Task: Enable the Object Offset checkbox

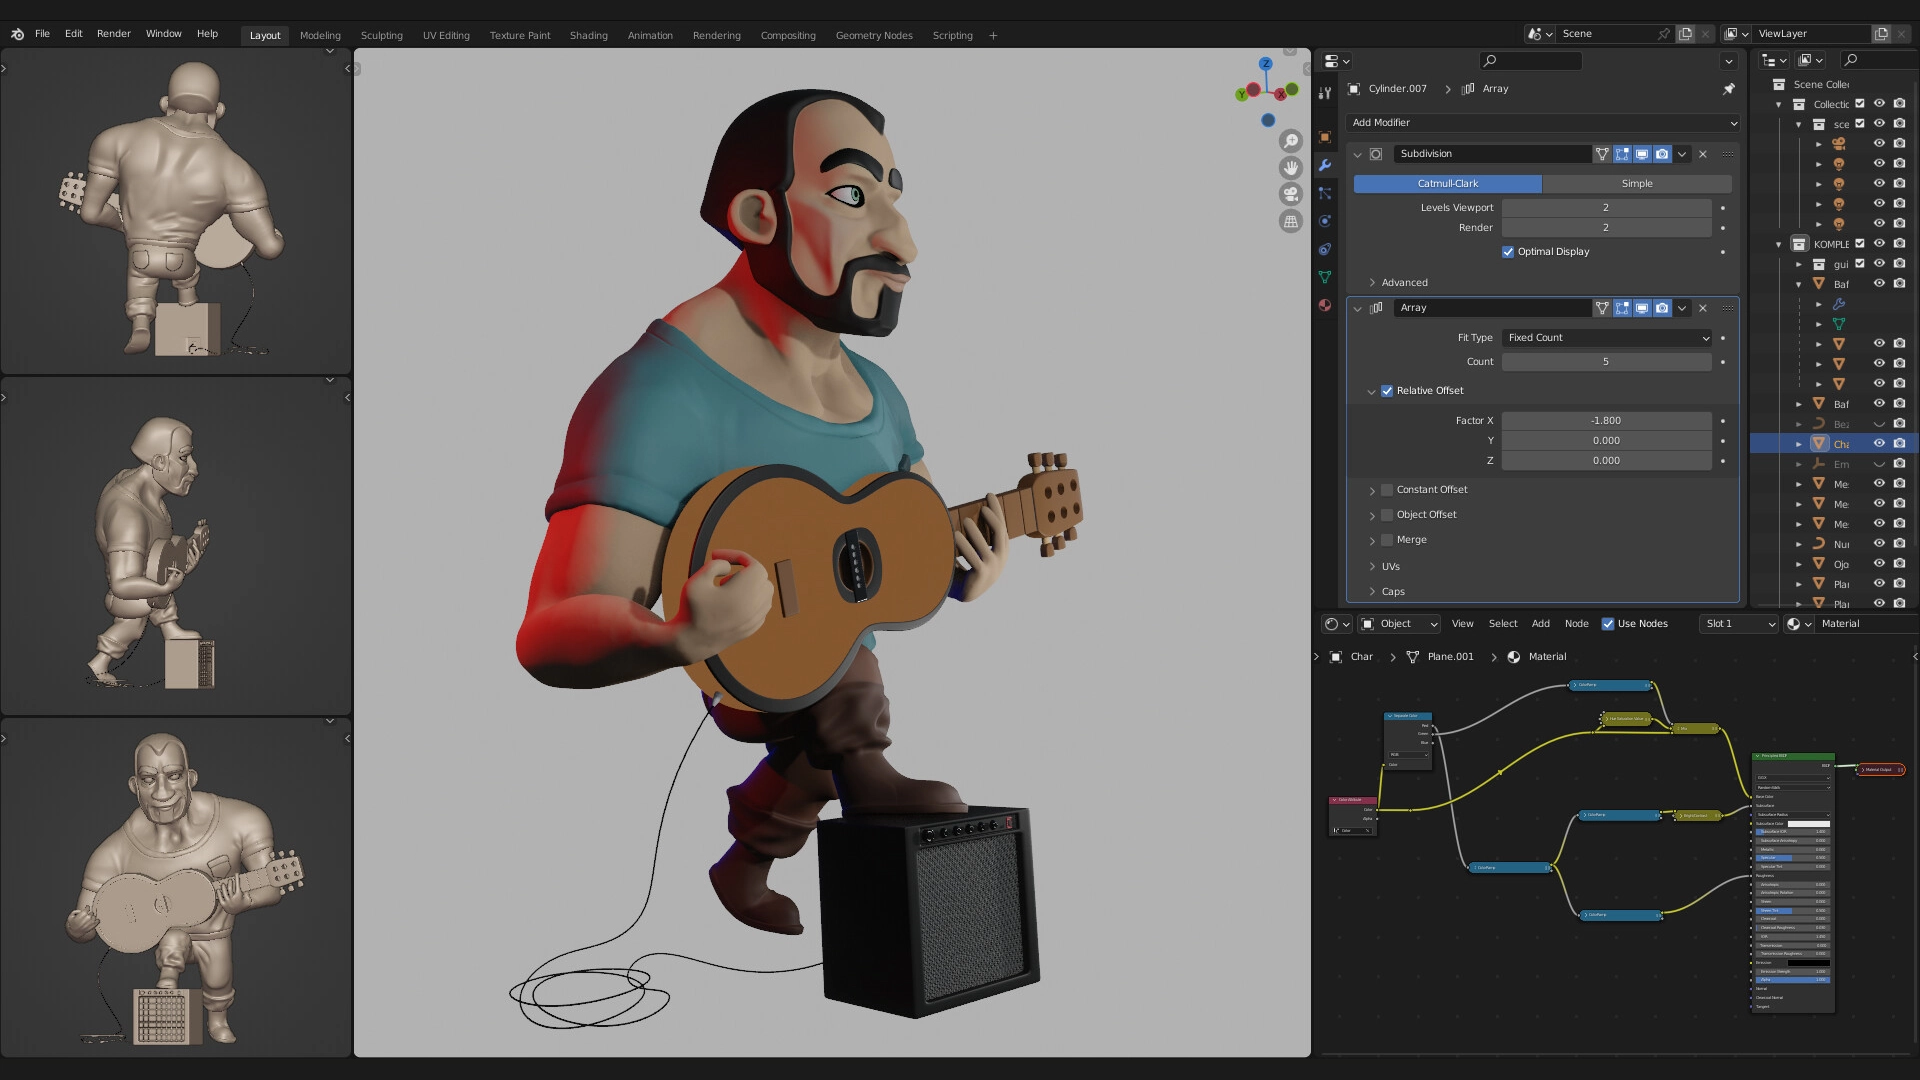Action: tap(1387, 515)
